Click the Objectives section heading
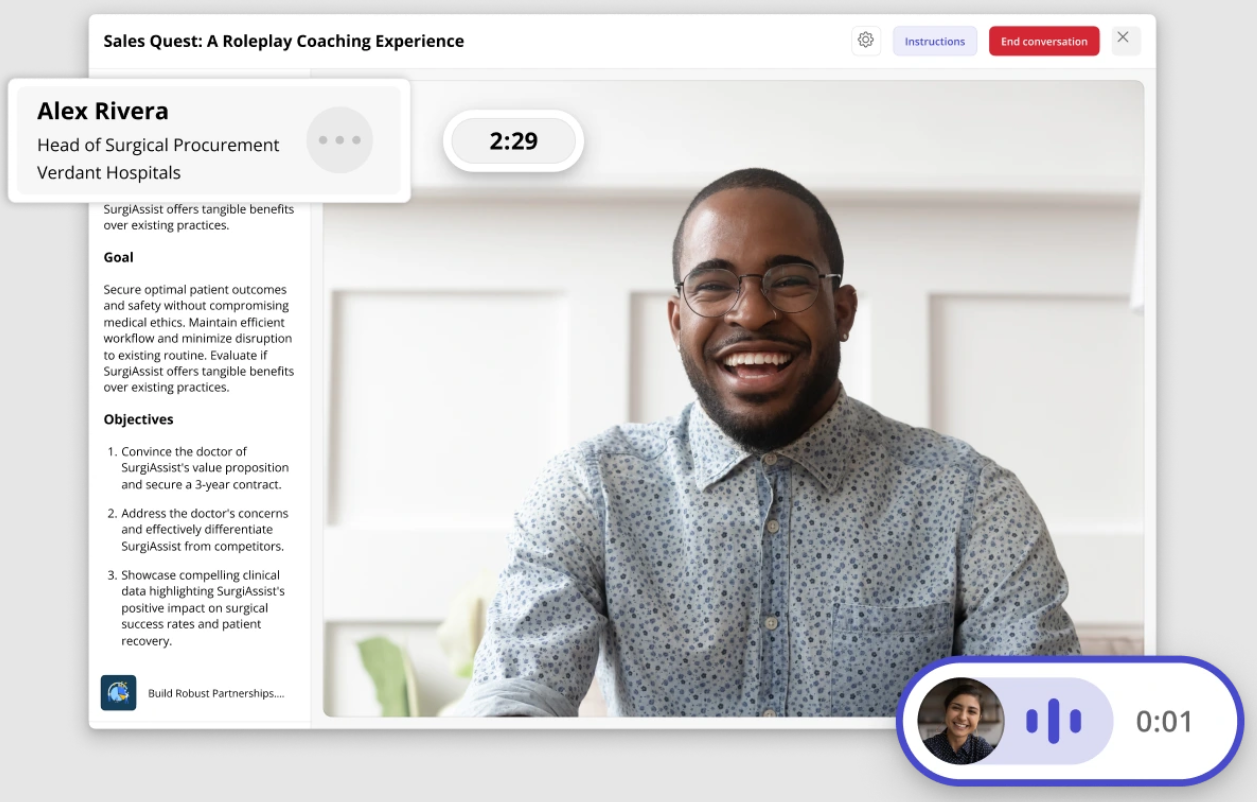 (139, 419)
